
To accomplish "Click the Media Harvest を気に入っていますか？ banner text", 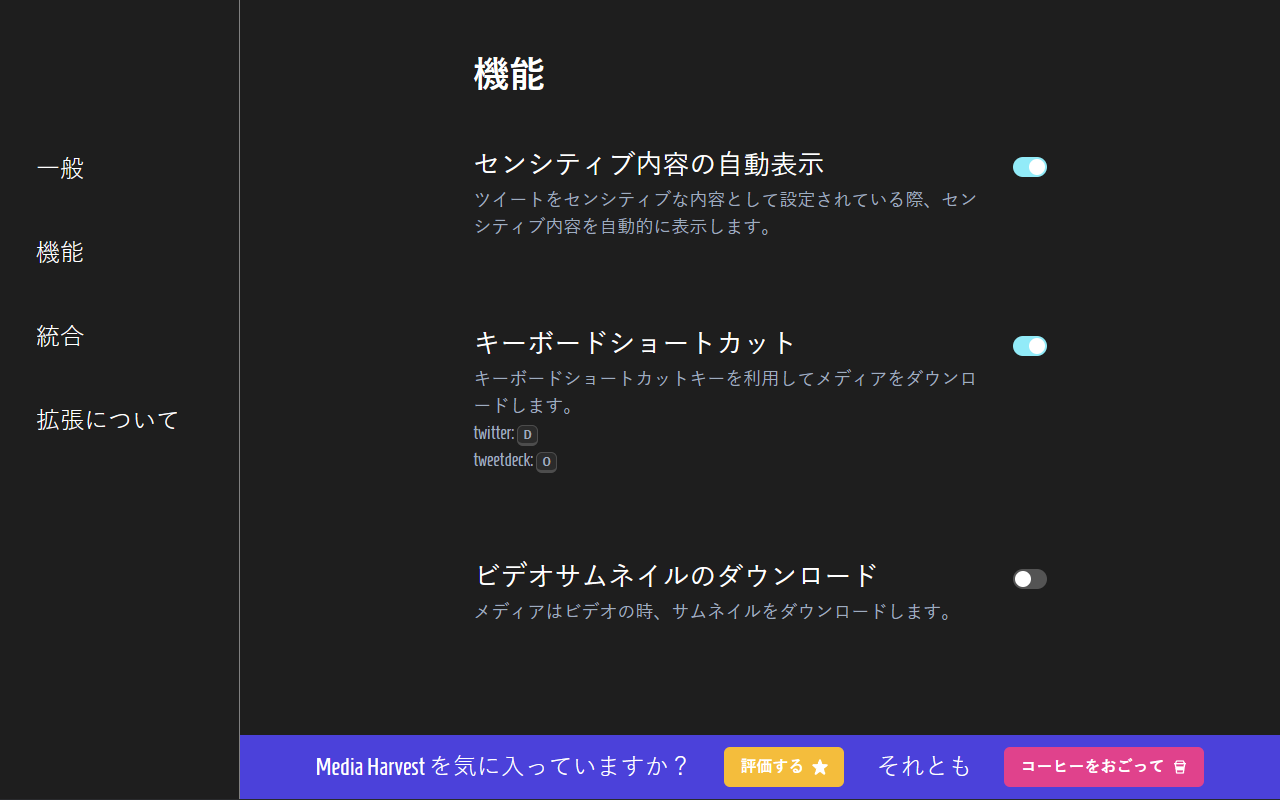I will click(503, 767).
